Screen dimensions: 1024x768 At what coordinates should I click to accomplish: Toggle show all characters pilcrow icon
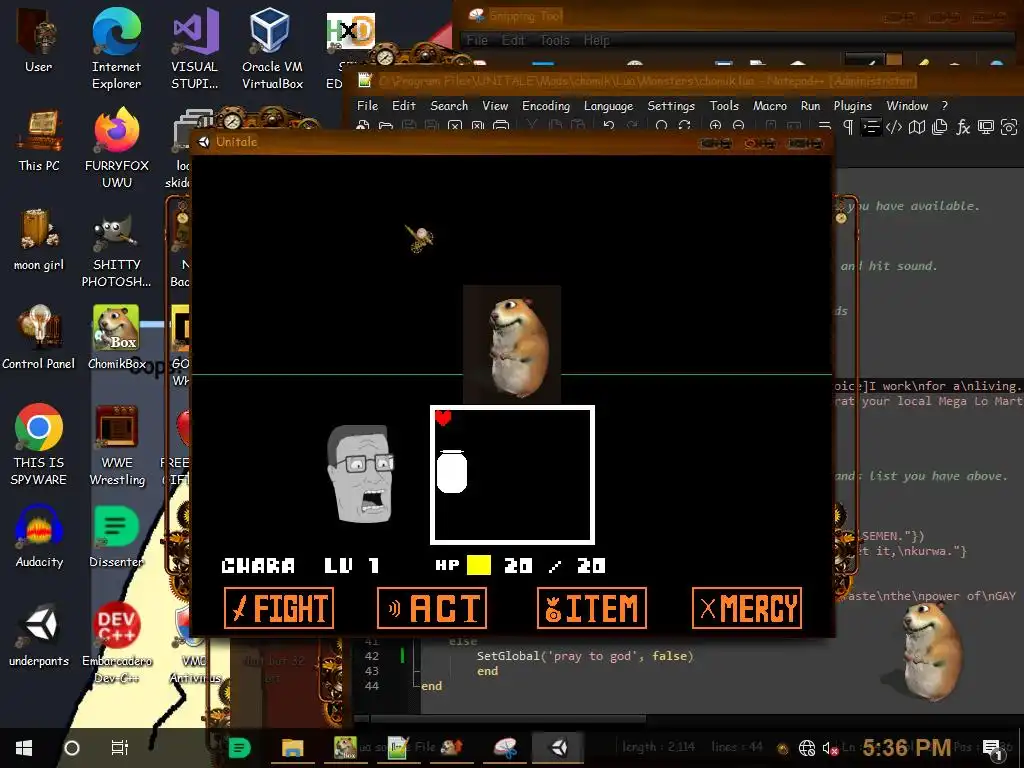click(x=848, y=127)
